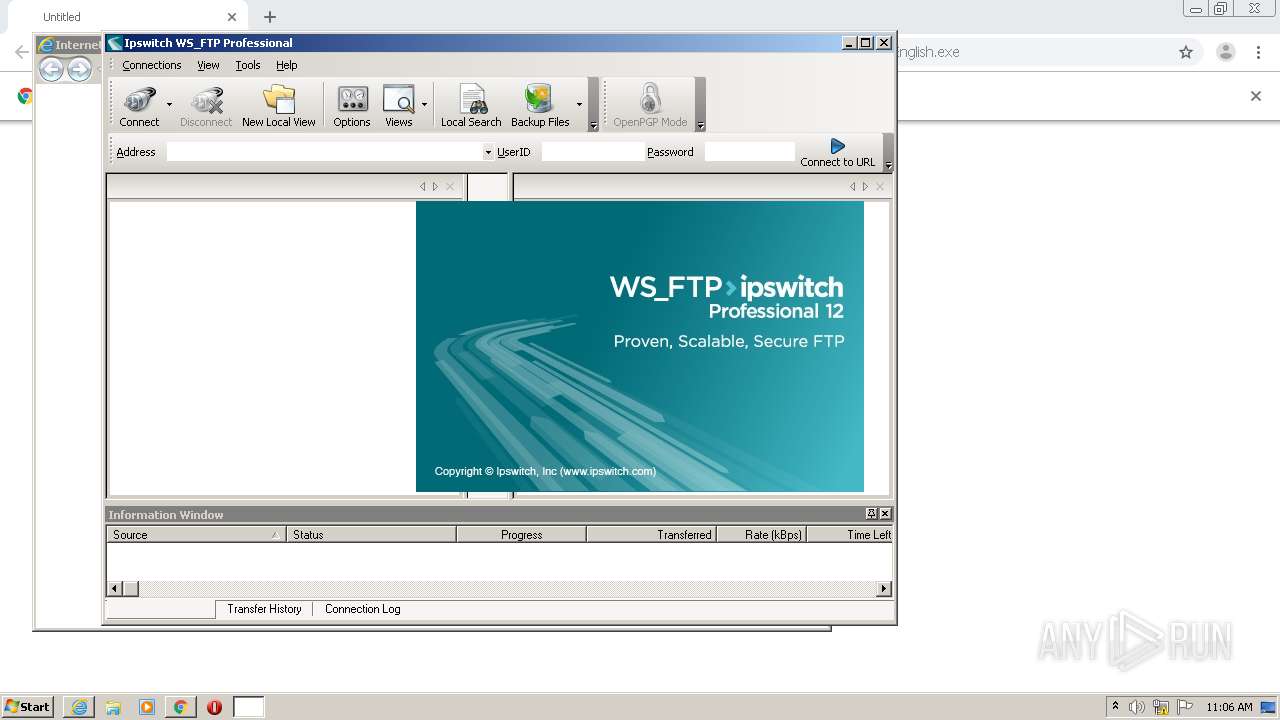Close the right pane tab
Image resolution: width=1280 pixels, height=720 pixels.
click(x=880, y=187)
